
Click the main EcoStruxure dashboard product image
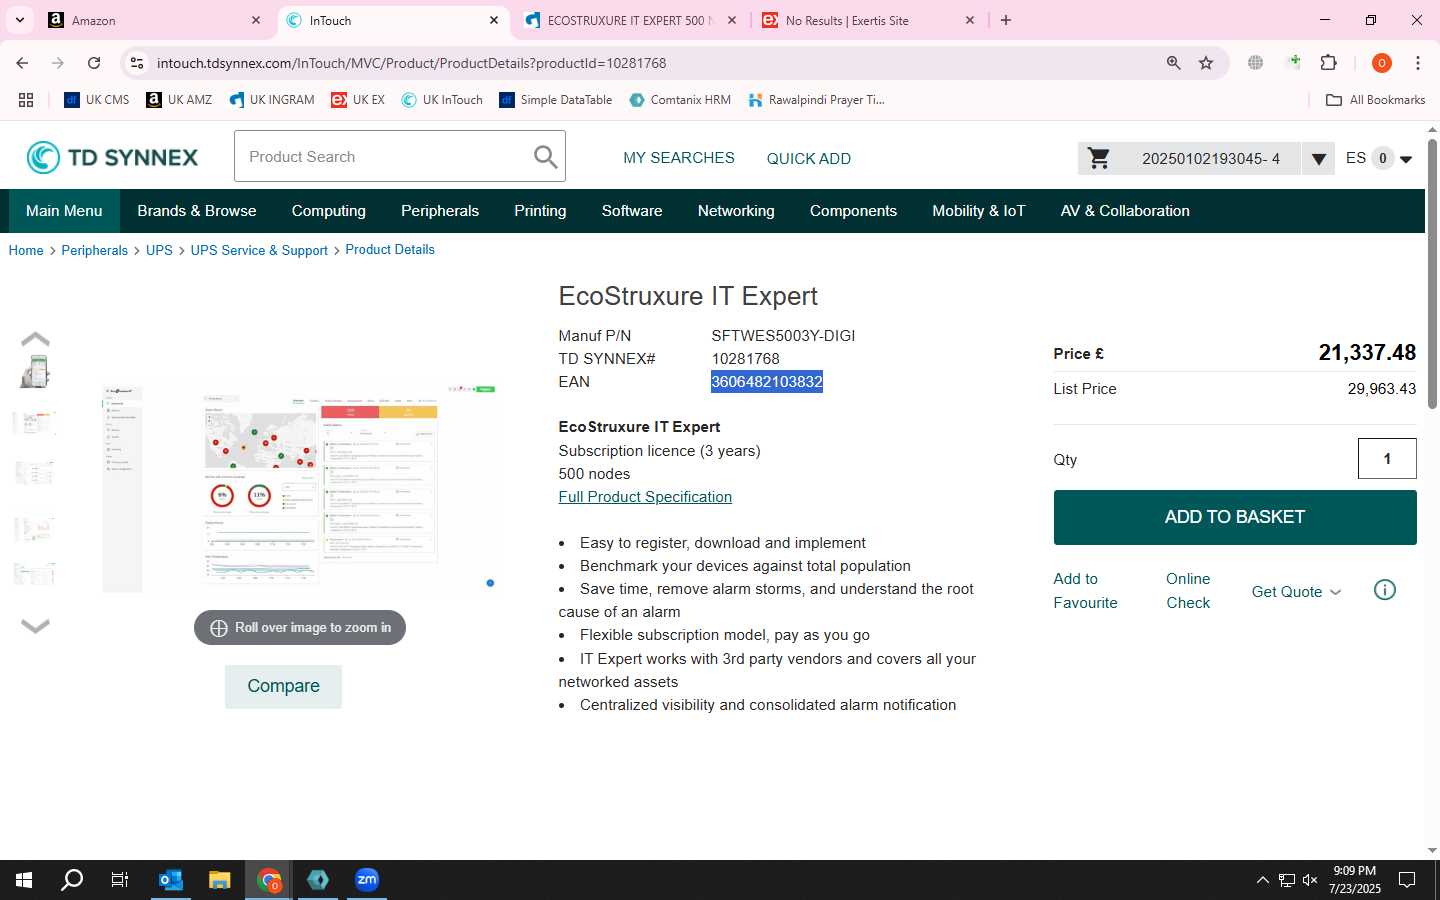point(300,488)
